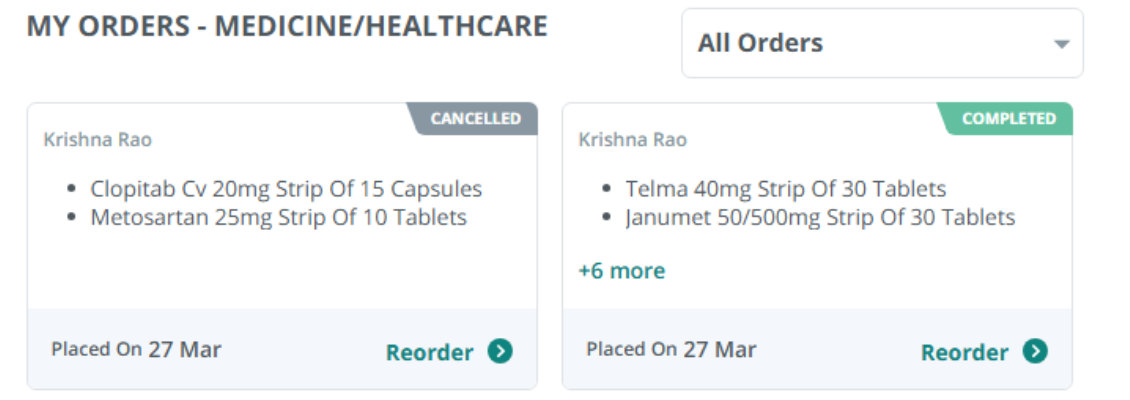The height and width of the screenshot is (400, 1130).
Task: Open the All Orders filter dropdown
Action: click(x=881, y=43)
